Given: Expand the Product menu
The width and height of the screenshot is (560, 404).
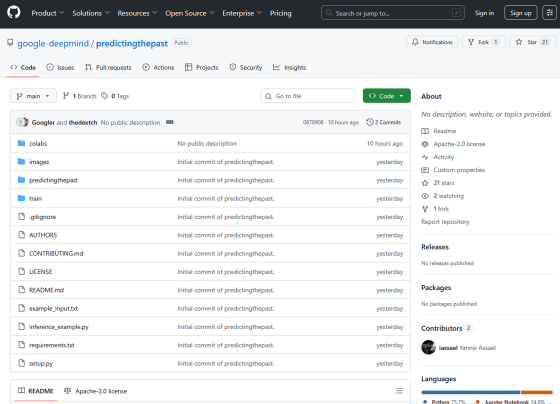Looking at the screenshot, I should (48, 13).
